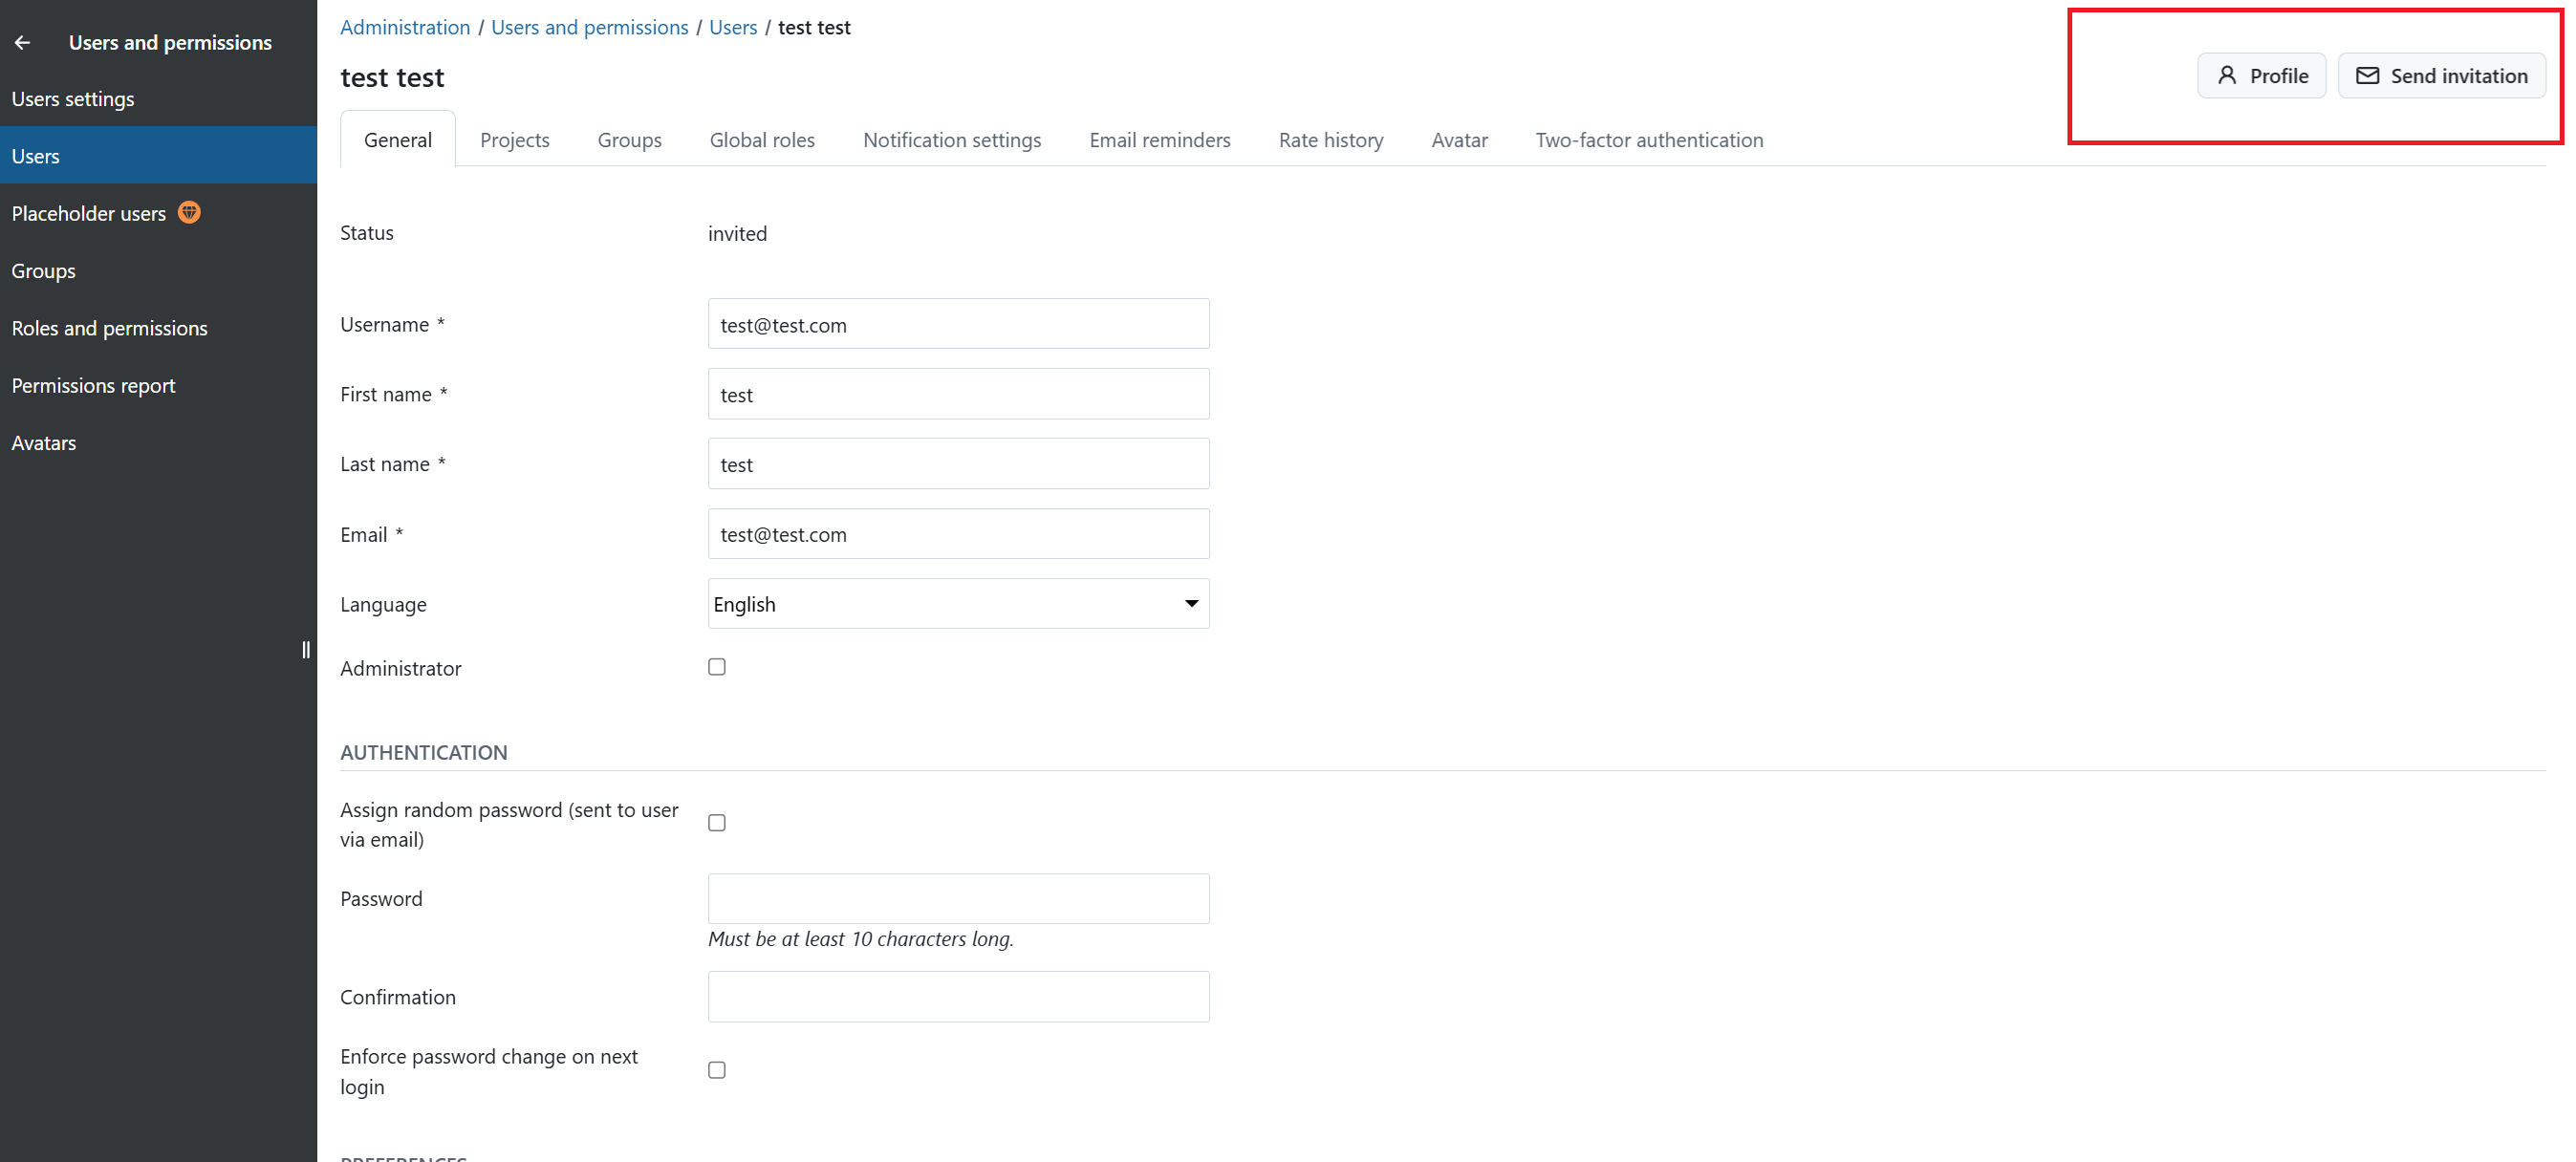This screenshot has width=2576, height=1162.
Task: Toggle Enforce password change on next login
Action: click(x=716, y=1070)
